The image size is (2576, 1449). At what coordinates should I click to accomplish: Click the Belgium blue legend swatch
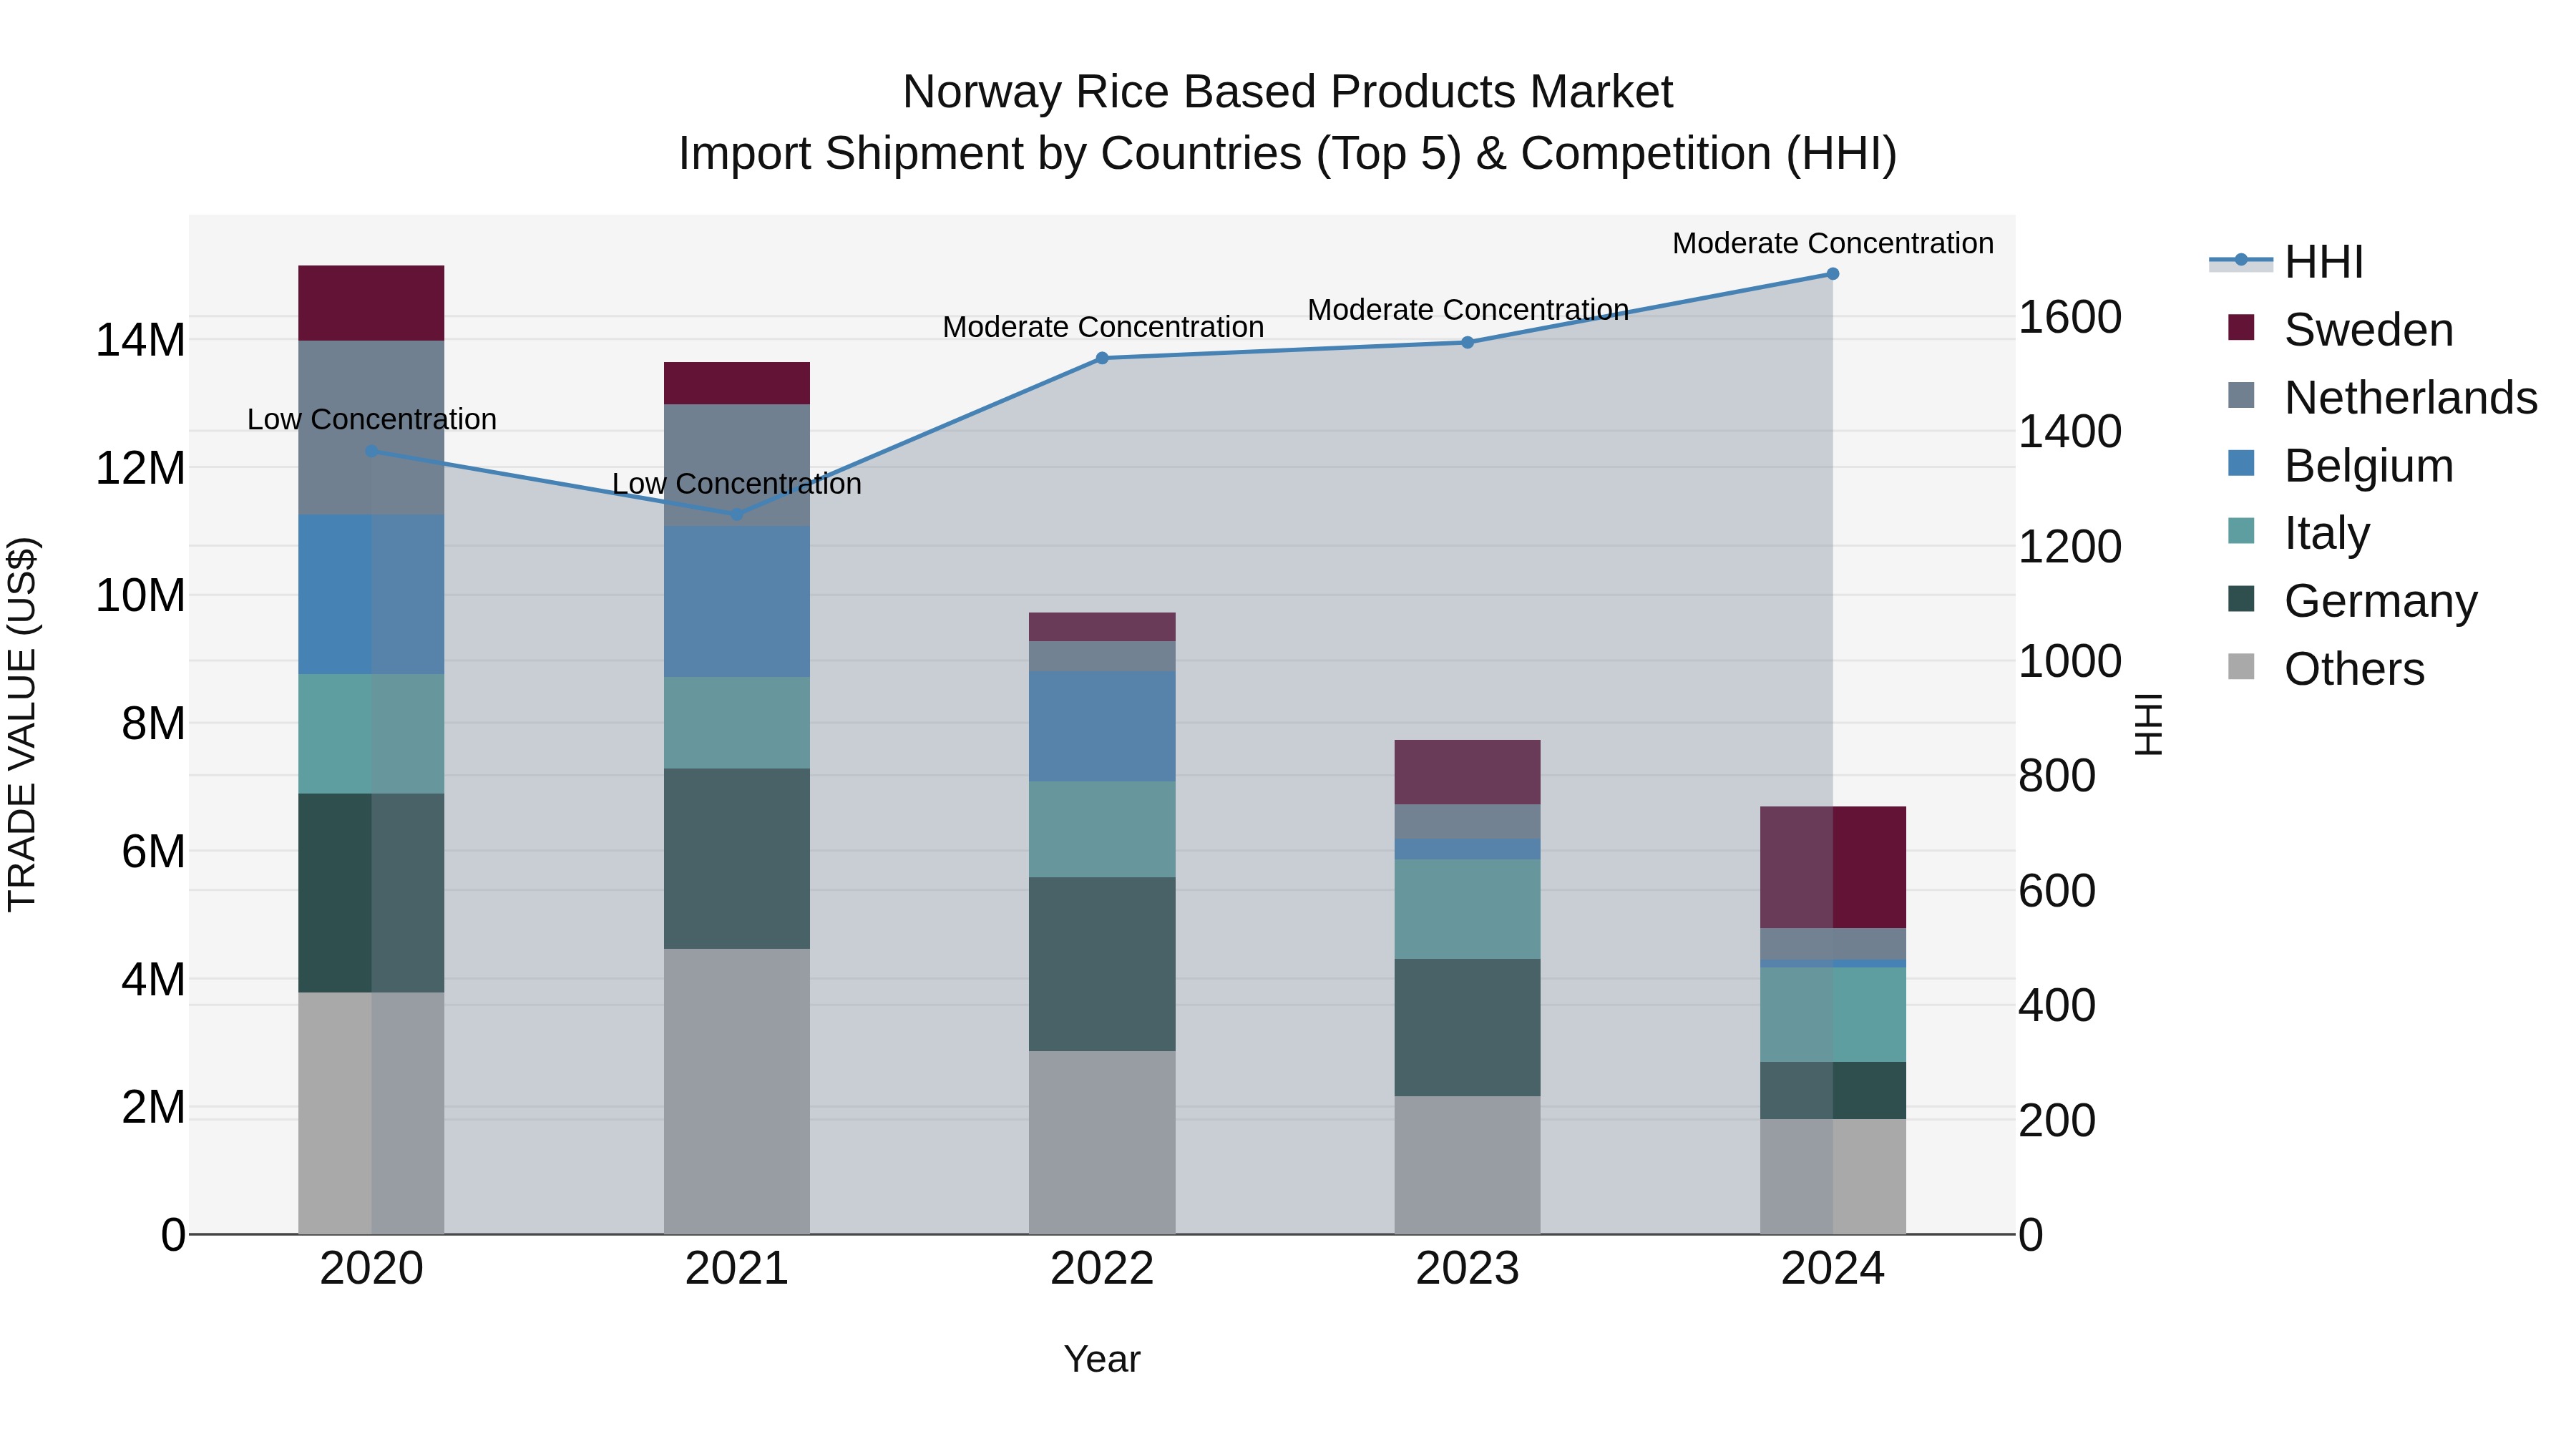pos(2242,463)
